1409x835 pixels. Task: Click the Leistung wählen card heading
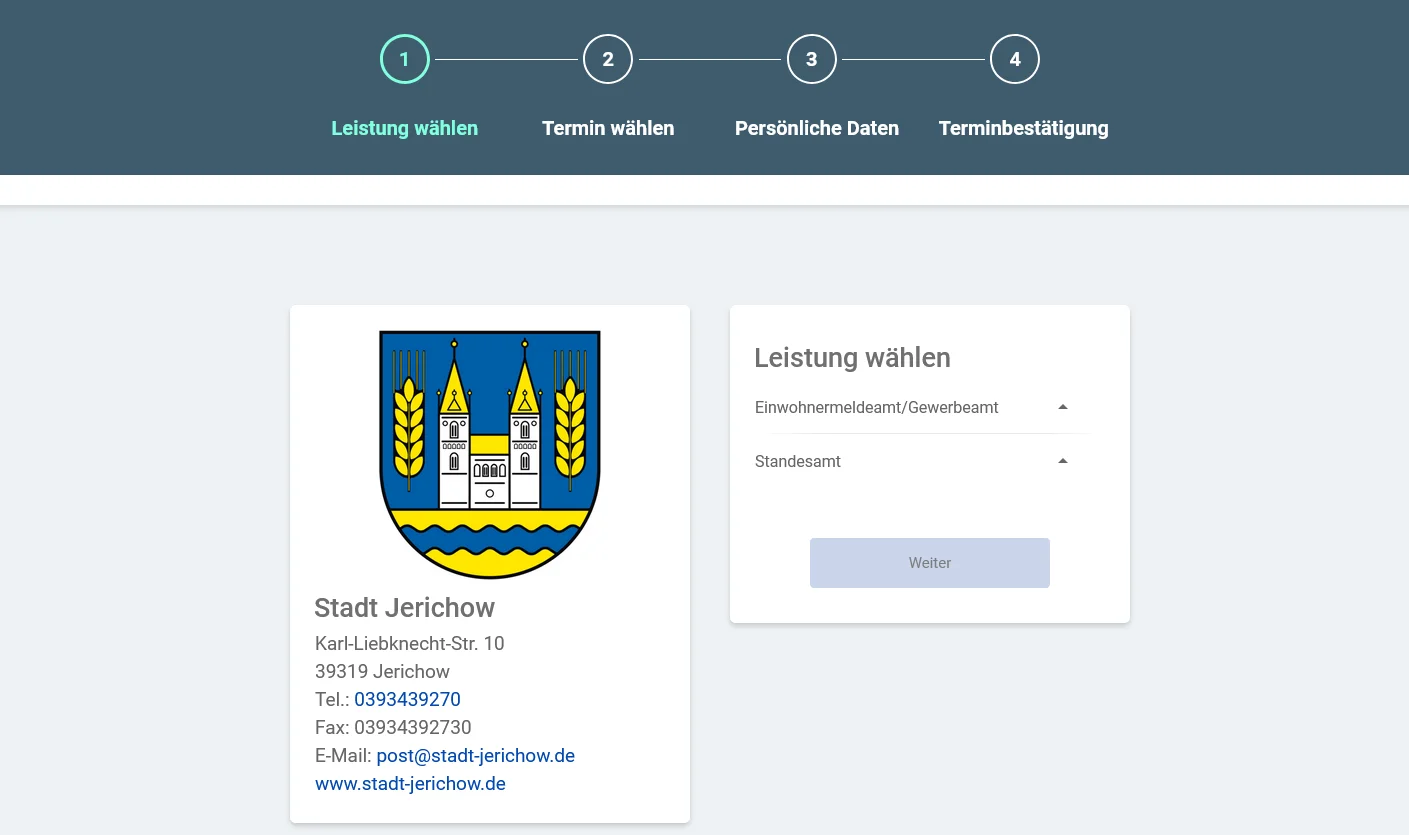[852, 358]
